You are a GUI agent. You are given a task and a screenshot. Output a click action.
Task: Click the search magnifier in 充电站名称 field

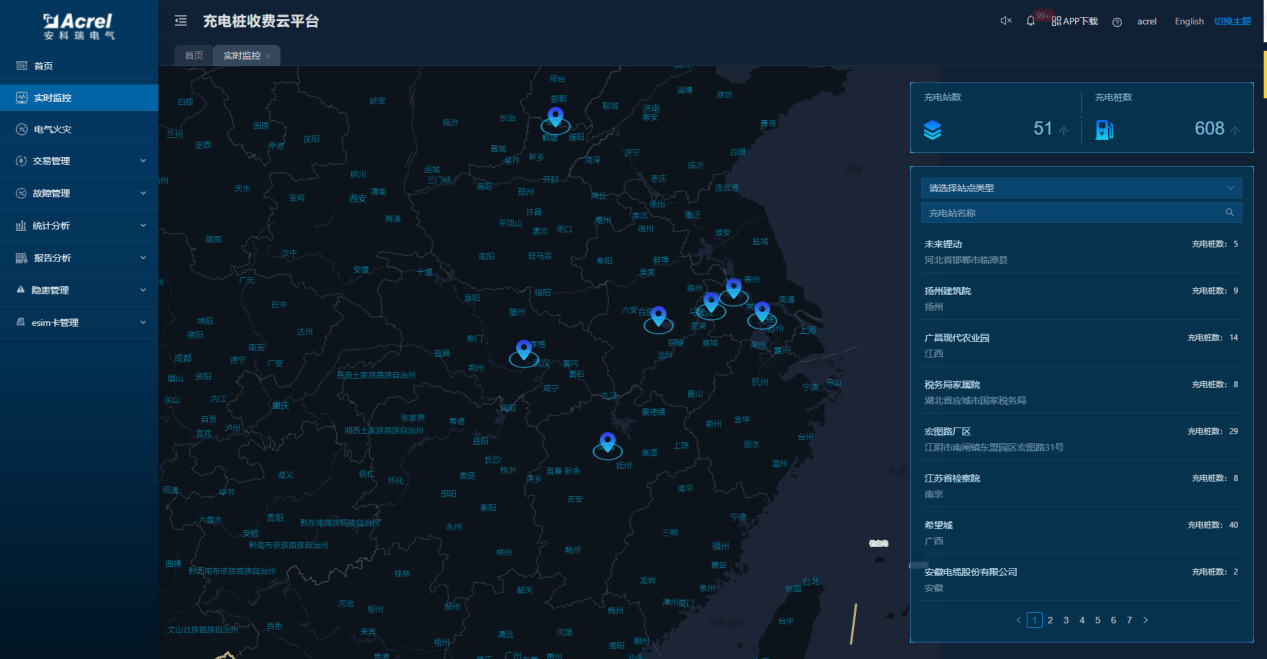(1230, 213)
